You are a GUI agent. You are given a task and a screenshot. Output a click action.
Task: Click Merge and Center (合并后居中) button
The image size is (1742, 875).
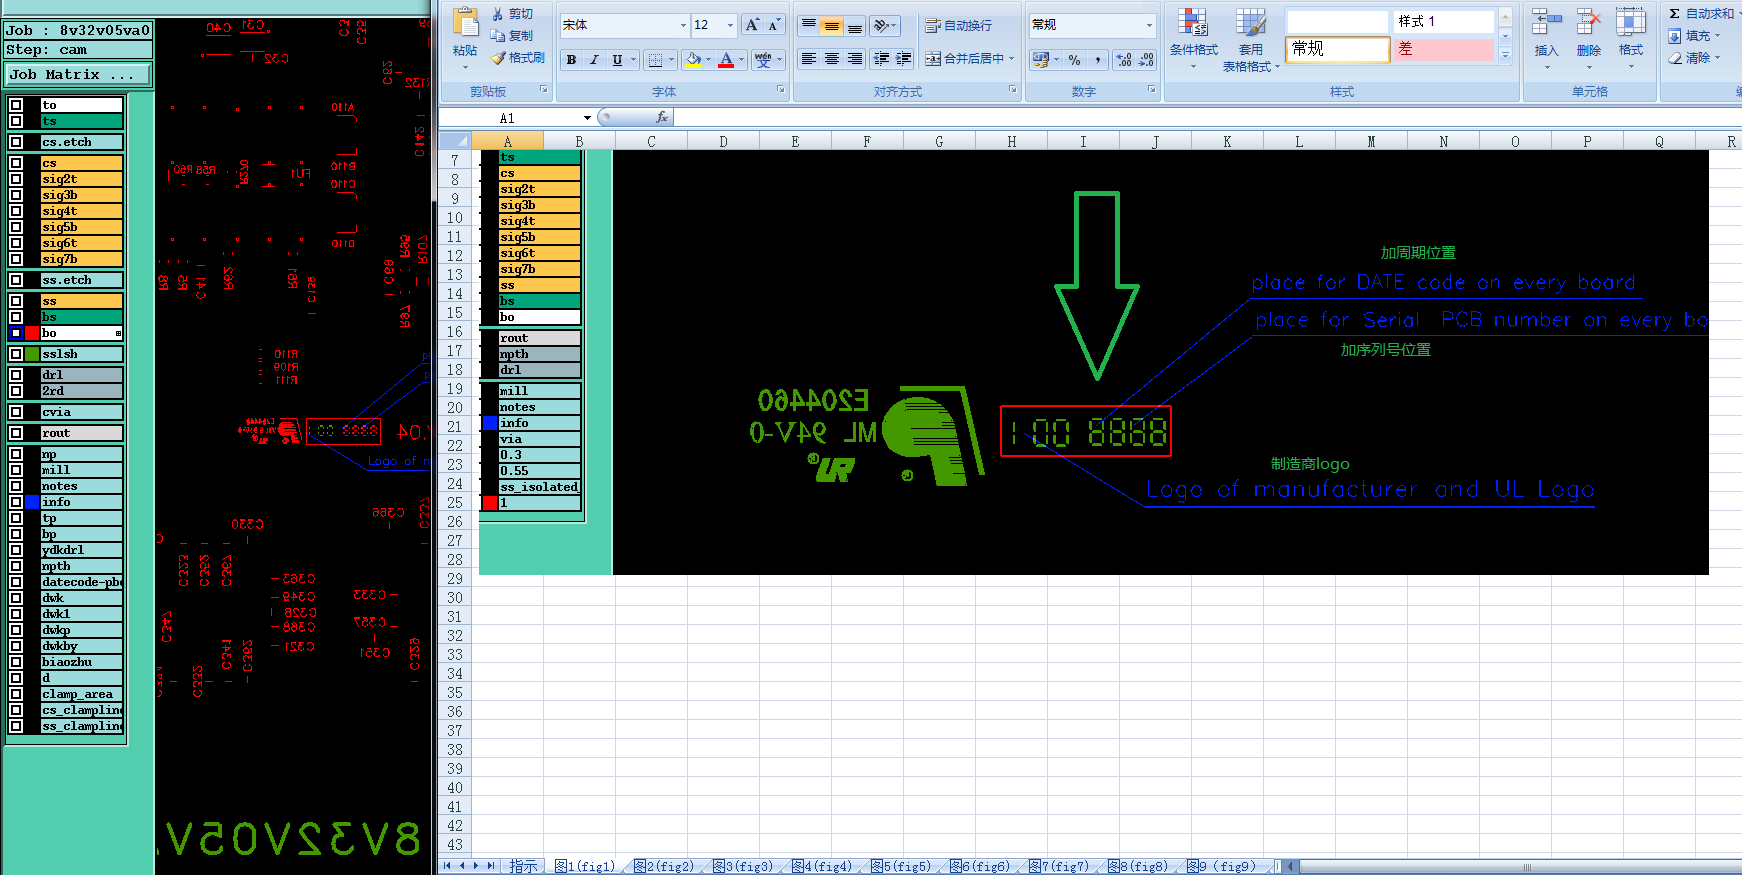970,59
